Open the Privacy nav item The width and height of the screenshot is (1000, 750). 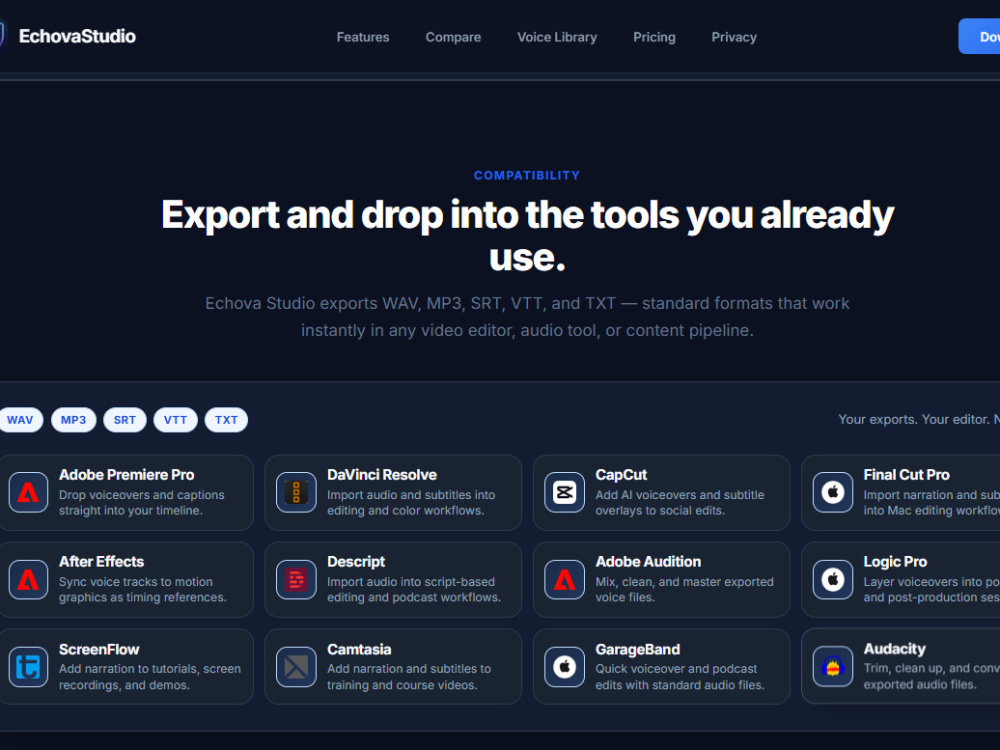tap(734, 37)
